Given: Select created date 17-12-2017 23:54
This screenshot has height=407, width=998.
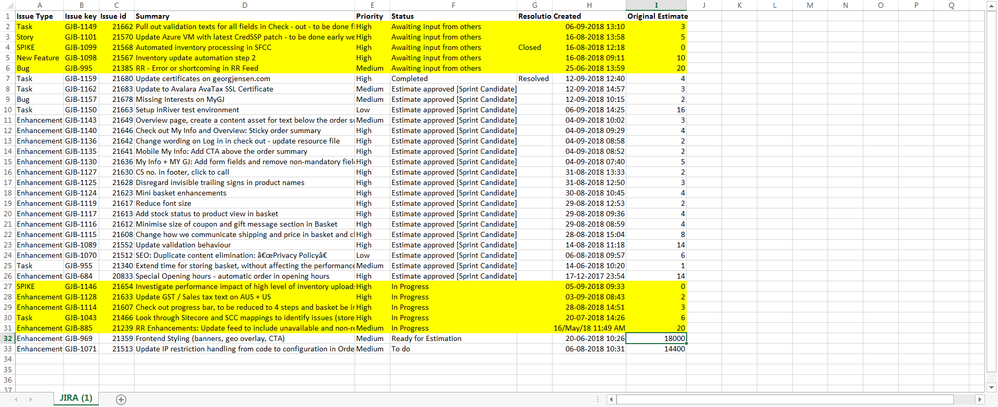Looking at the screenshot, I should (x=589, y=276).
